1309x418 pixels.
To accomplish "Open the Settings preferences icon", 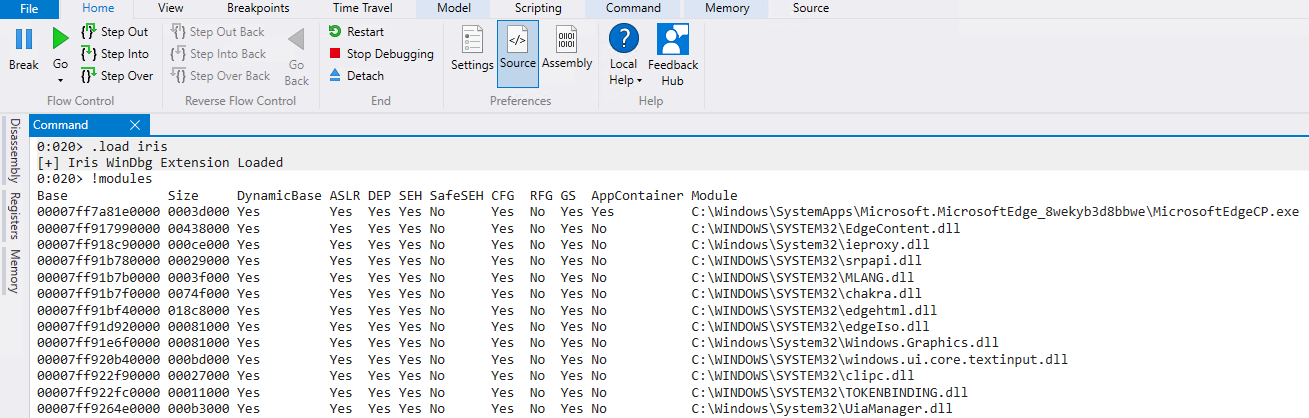I will click(x=472, y=41).
